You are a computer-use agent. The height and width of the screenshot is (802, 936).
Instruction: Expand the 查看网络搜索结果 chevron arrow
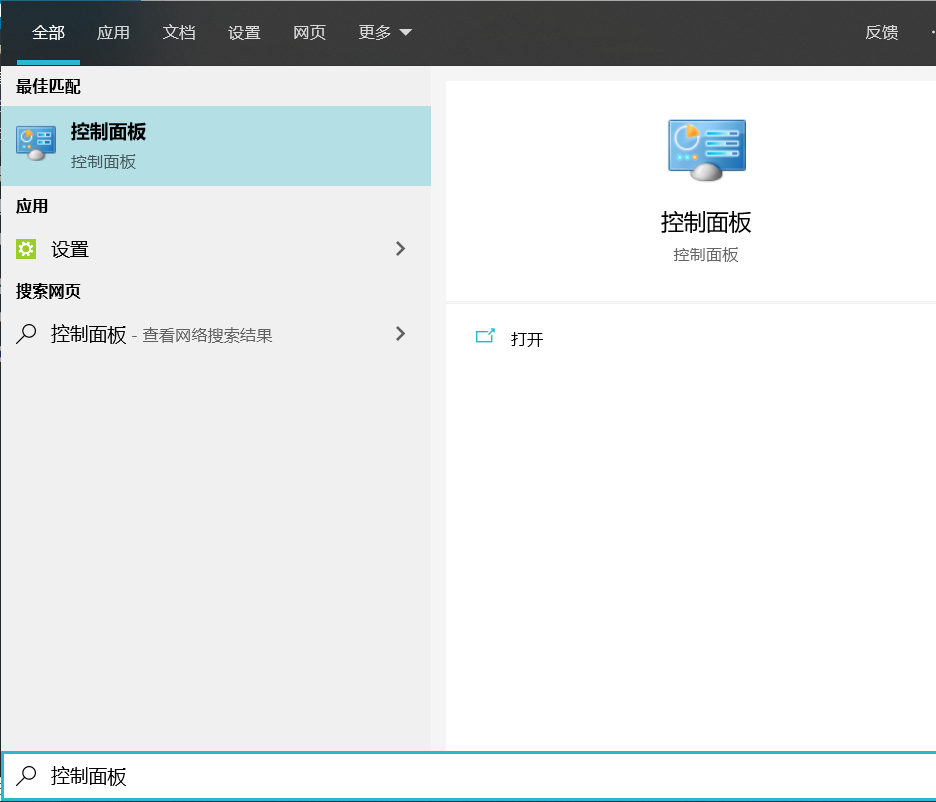coord(400,334)
